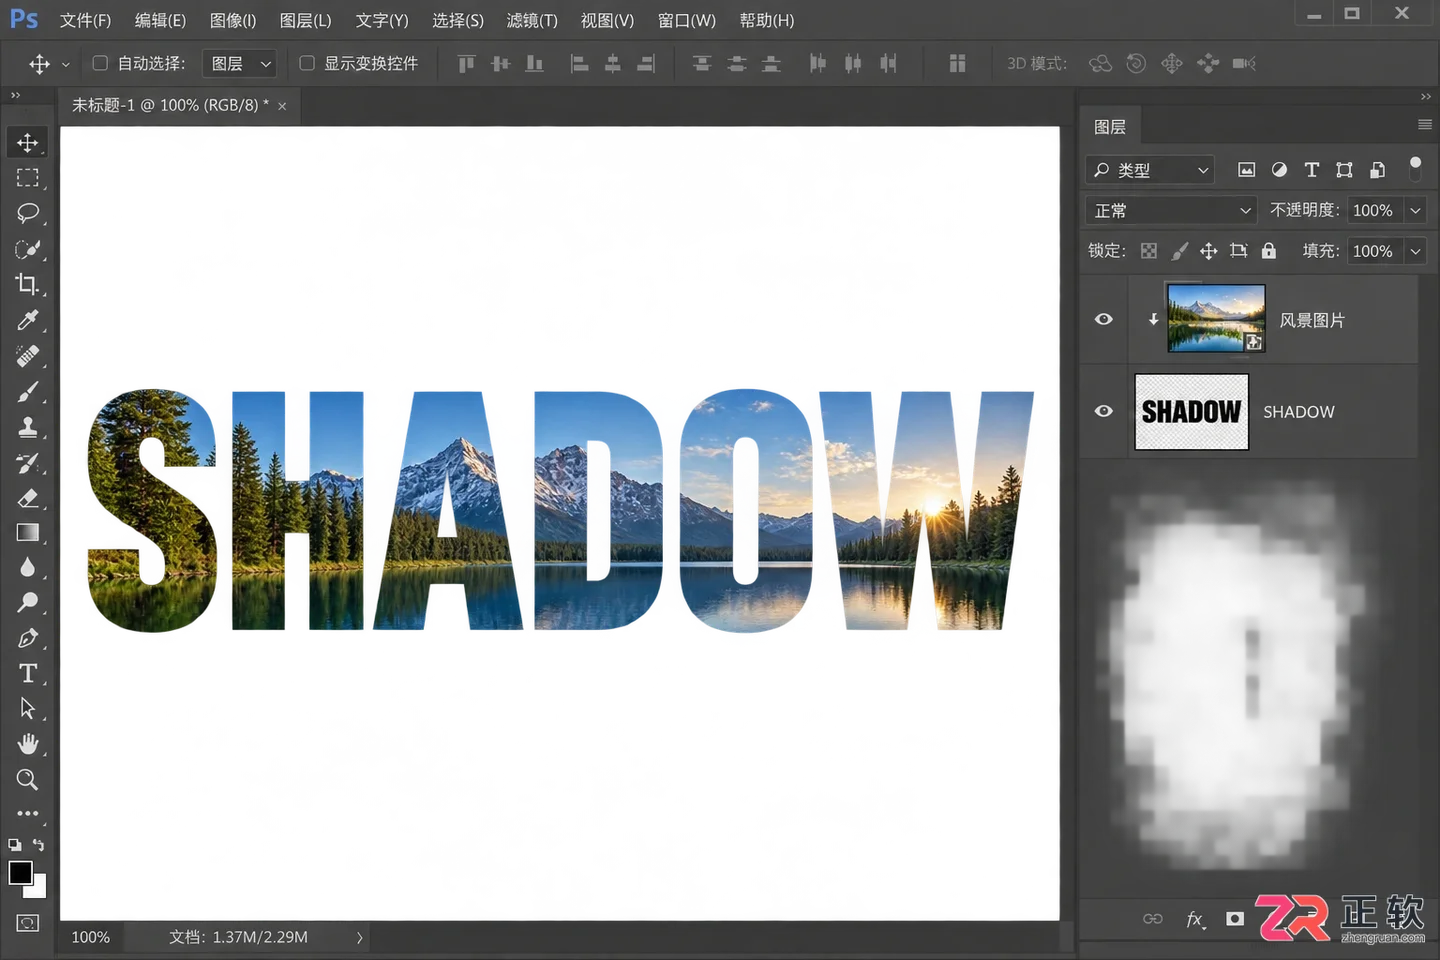Enable the 自动选择 checkbox
Screen dimensions: 1440x960
coord(100,63)
